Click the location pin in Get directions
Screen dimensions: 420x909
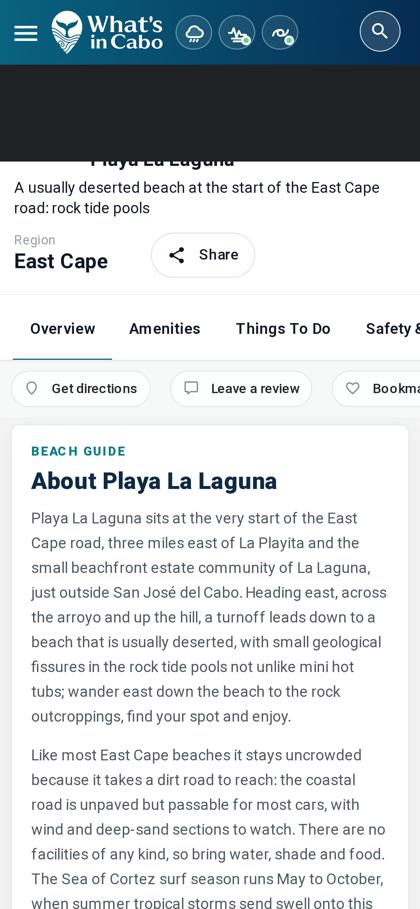point(32,388)
